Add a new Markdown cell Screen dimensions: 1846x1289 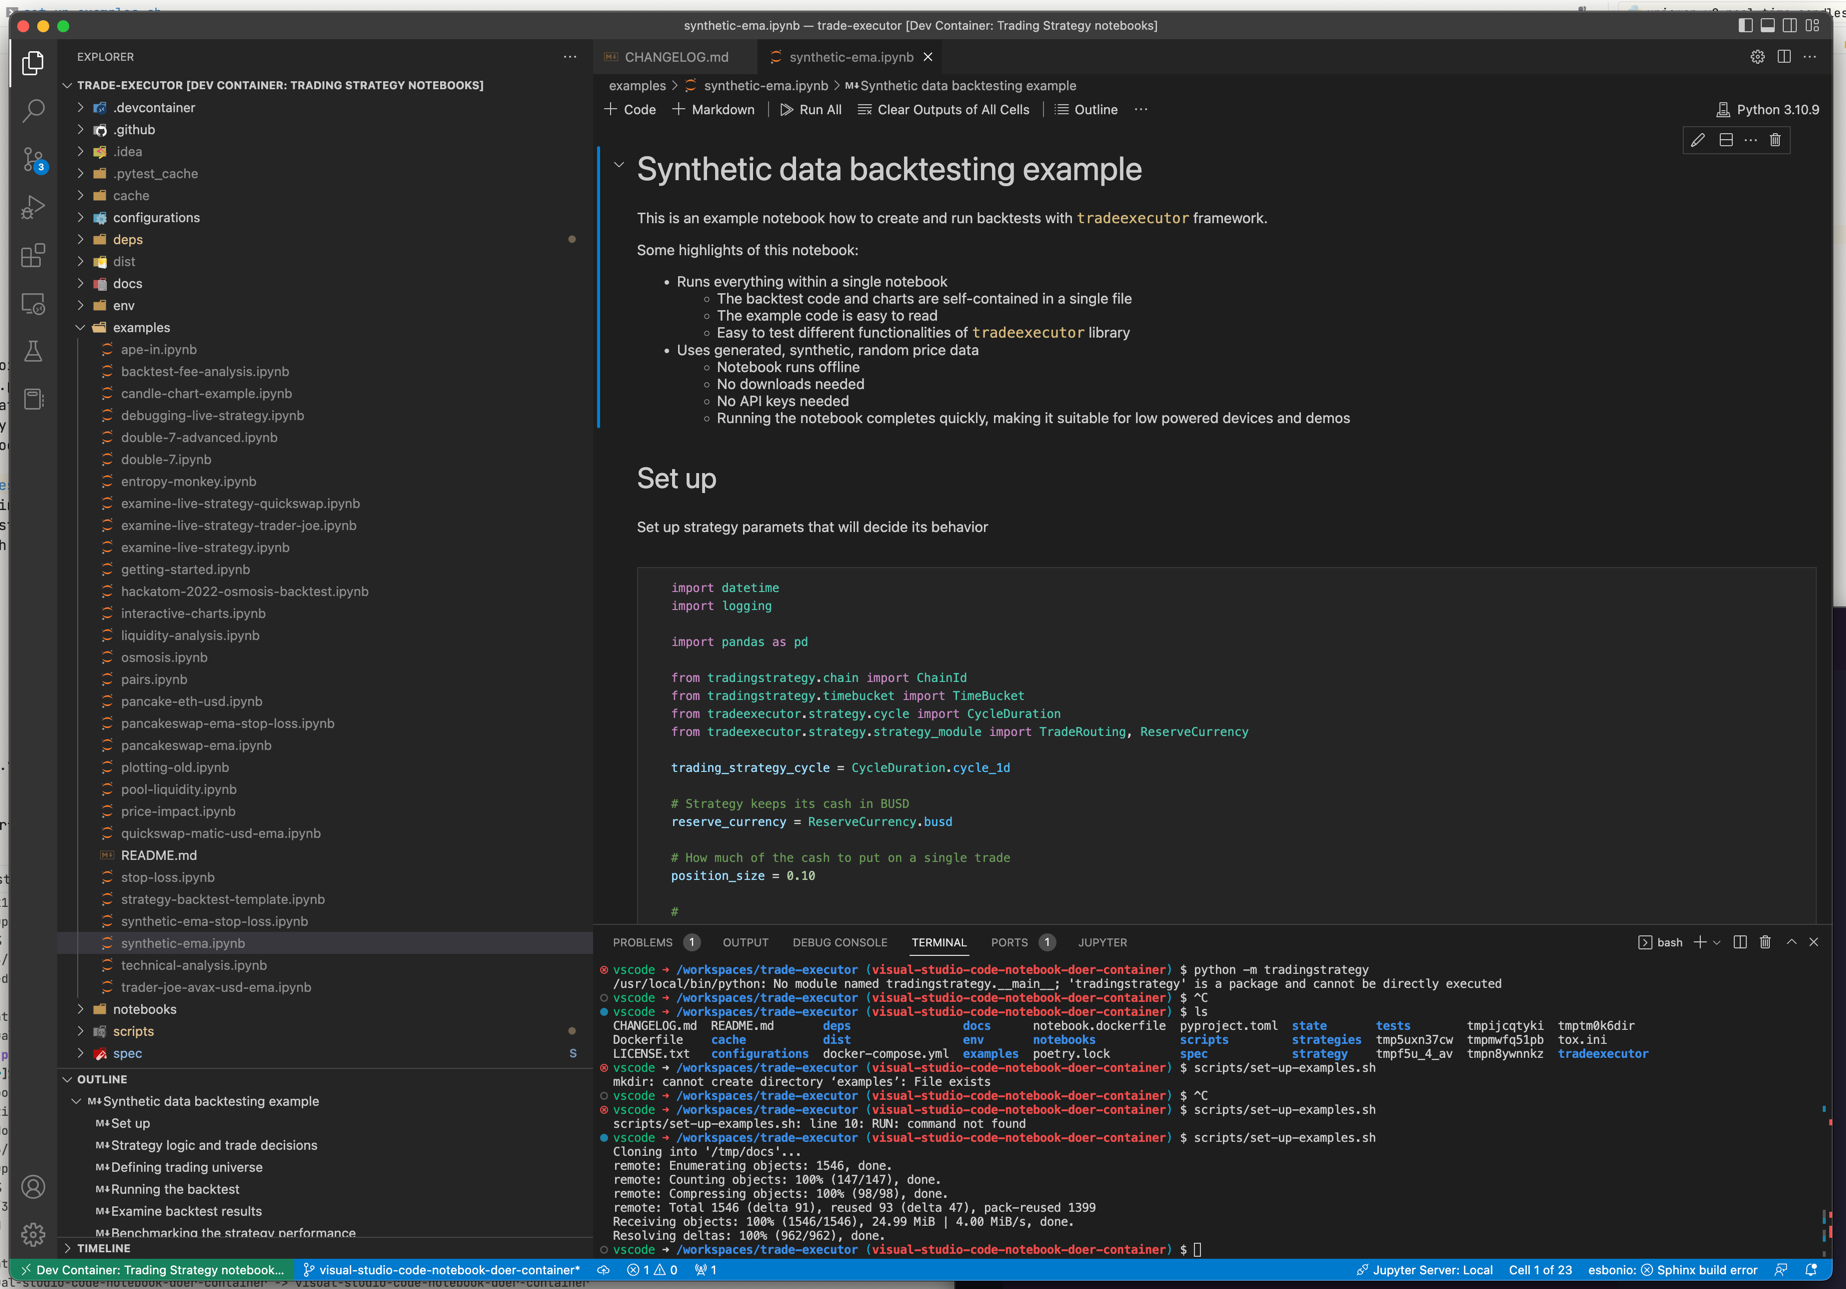[x=713, y=110]
